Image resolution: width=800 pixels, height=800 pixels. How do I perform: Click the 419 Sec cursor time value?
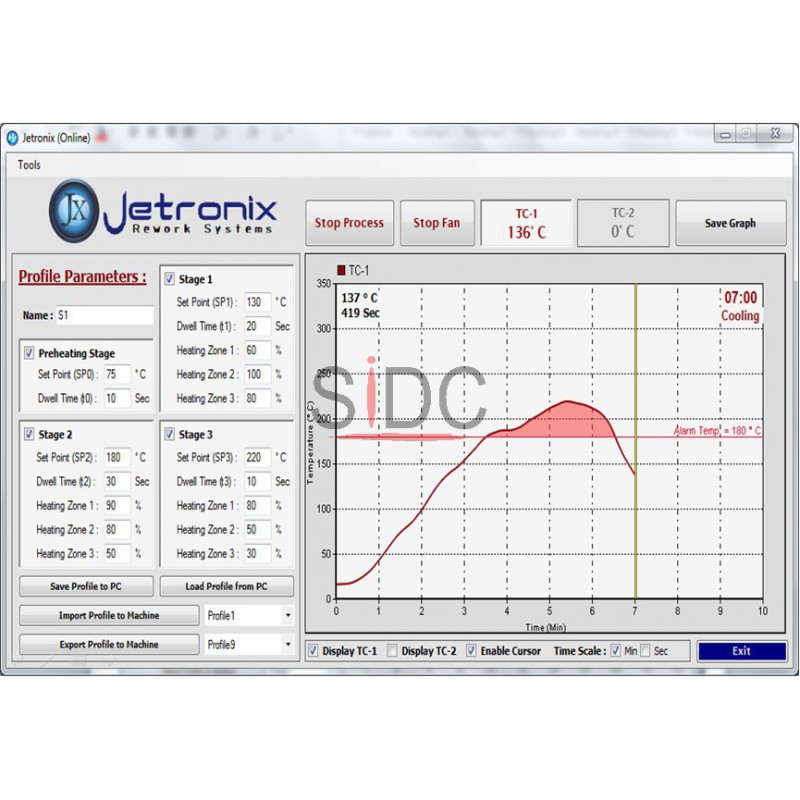pyautogui.click(x=360, y=313)
